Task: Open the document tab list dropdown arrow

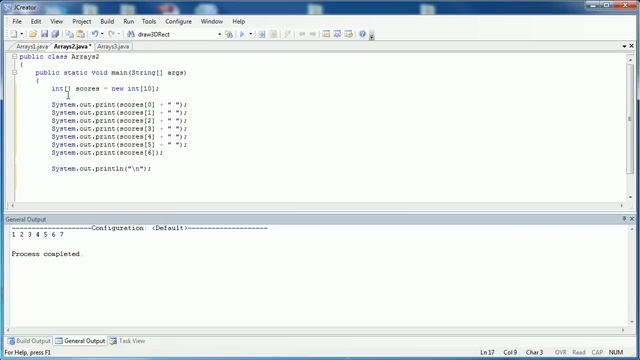Action: click(624, 47)
